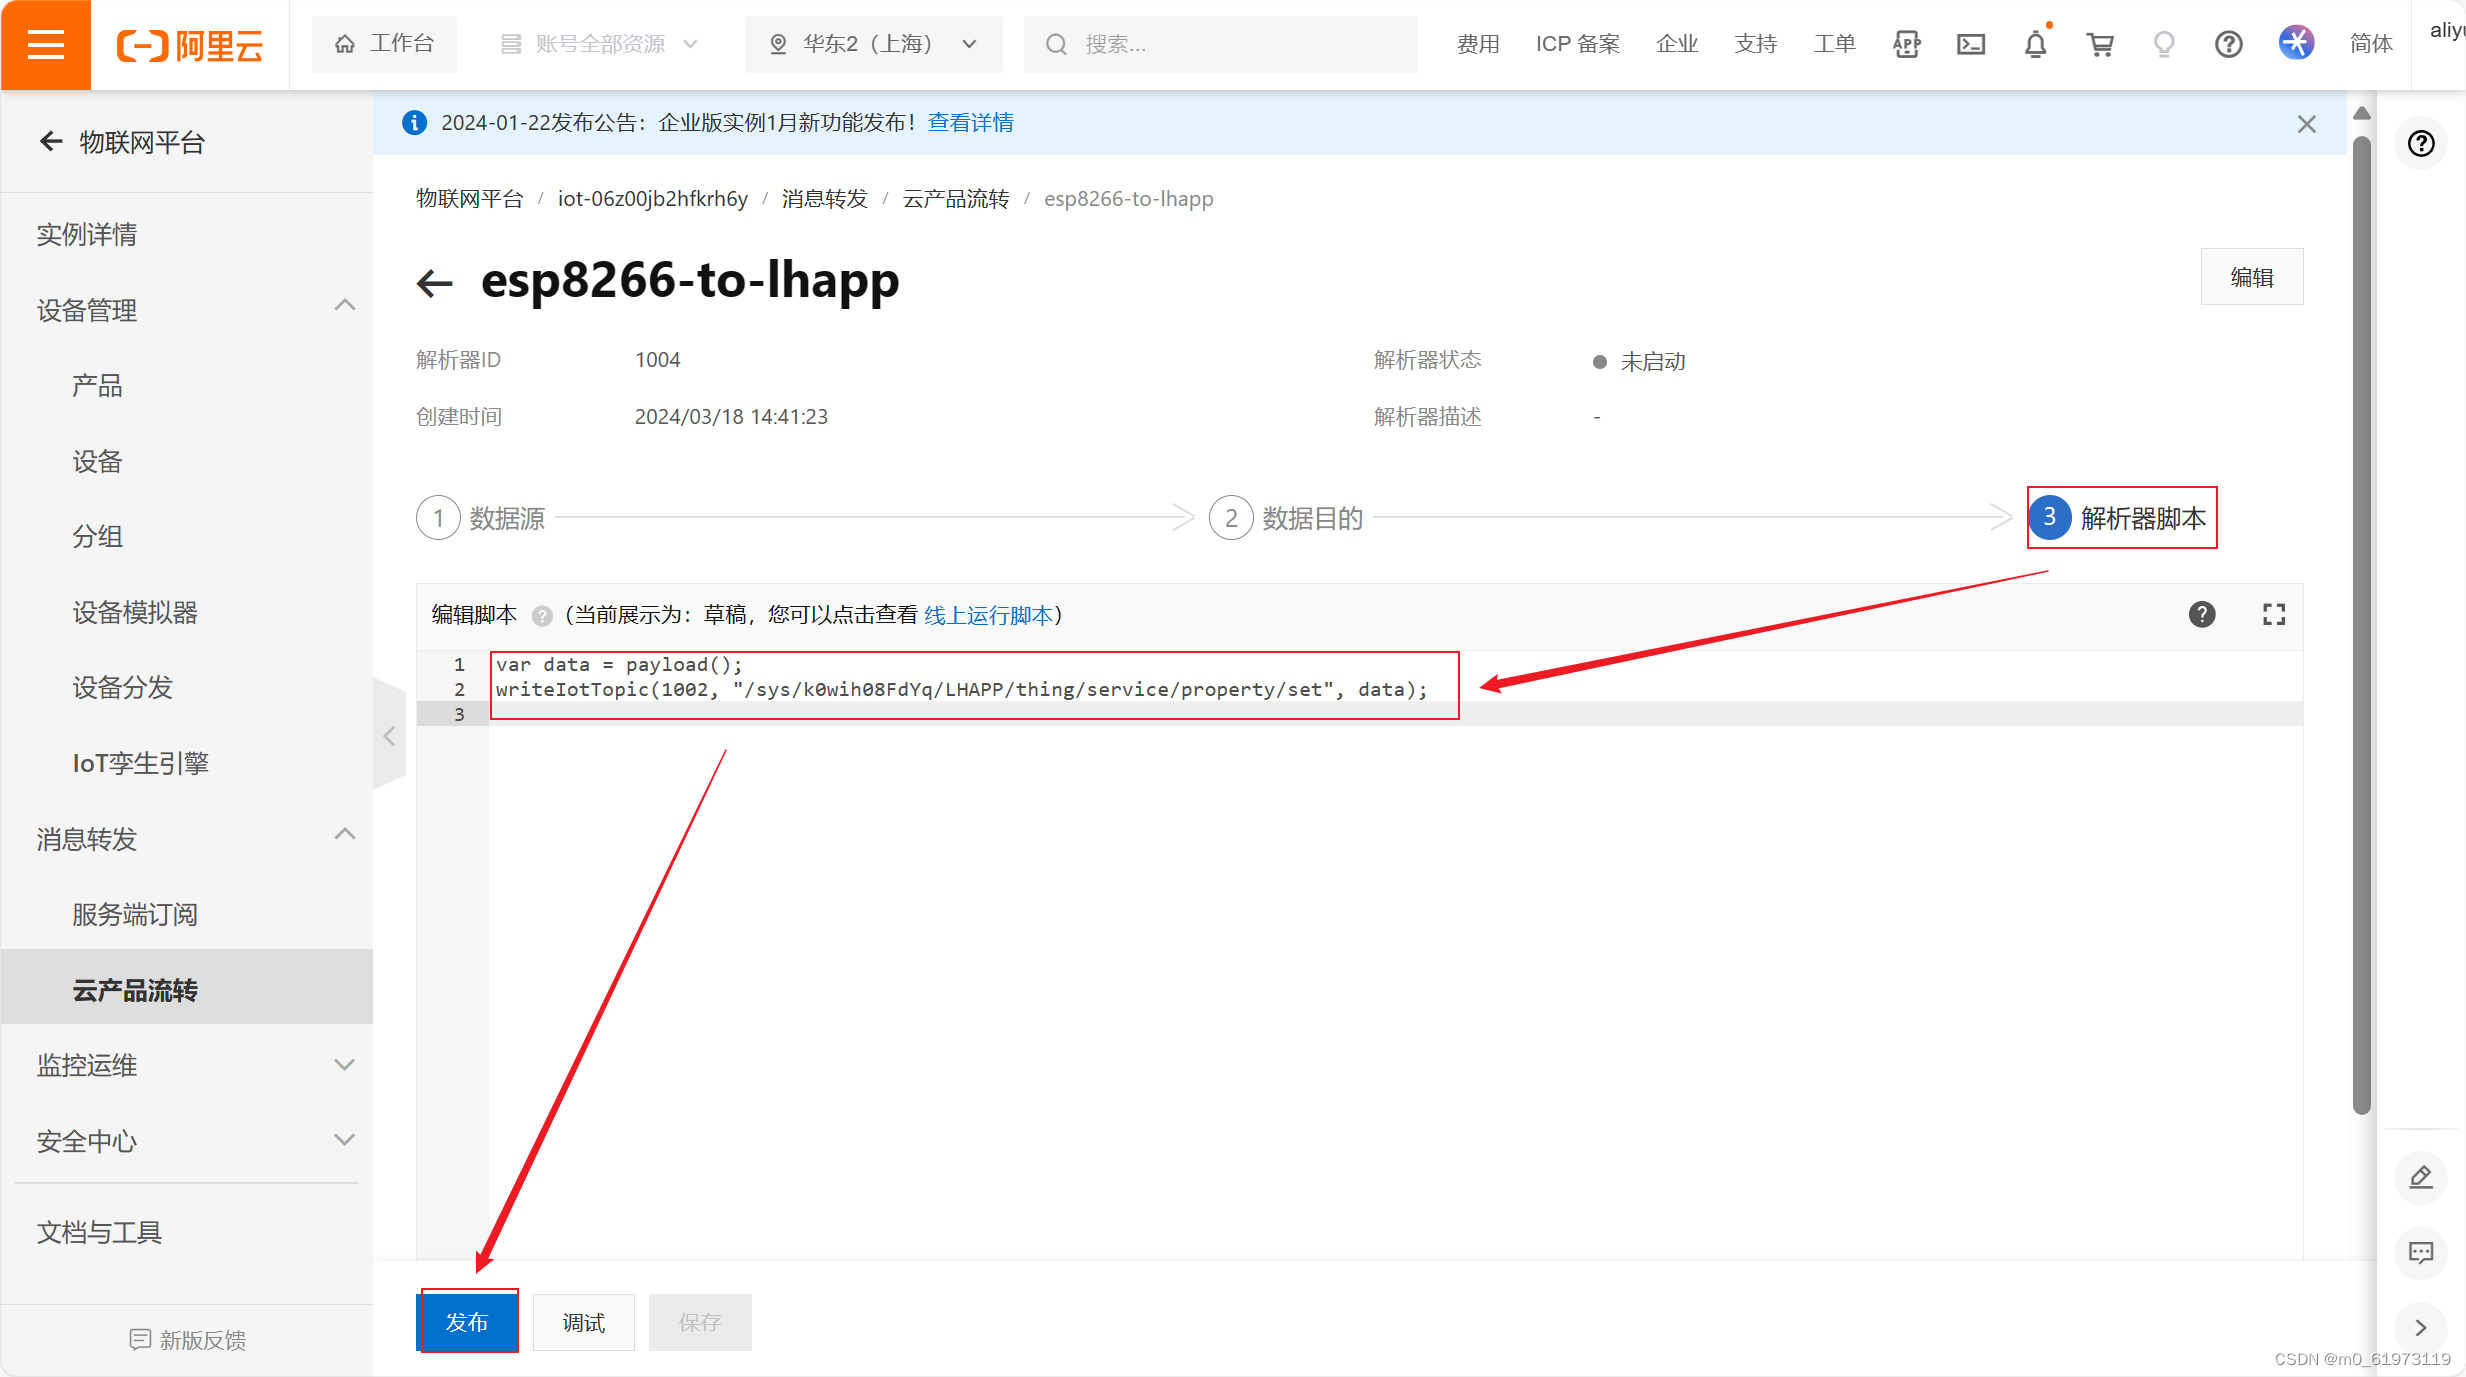Open the notifications bell

point(2034,44)
